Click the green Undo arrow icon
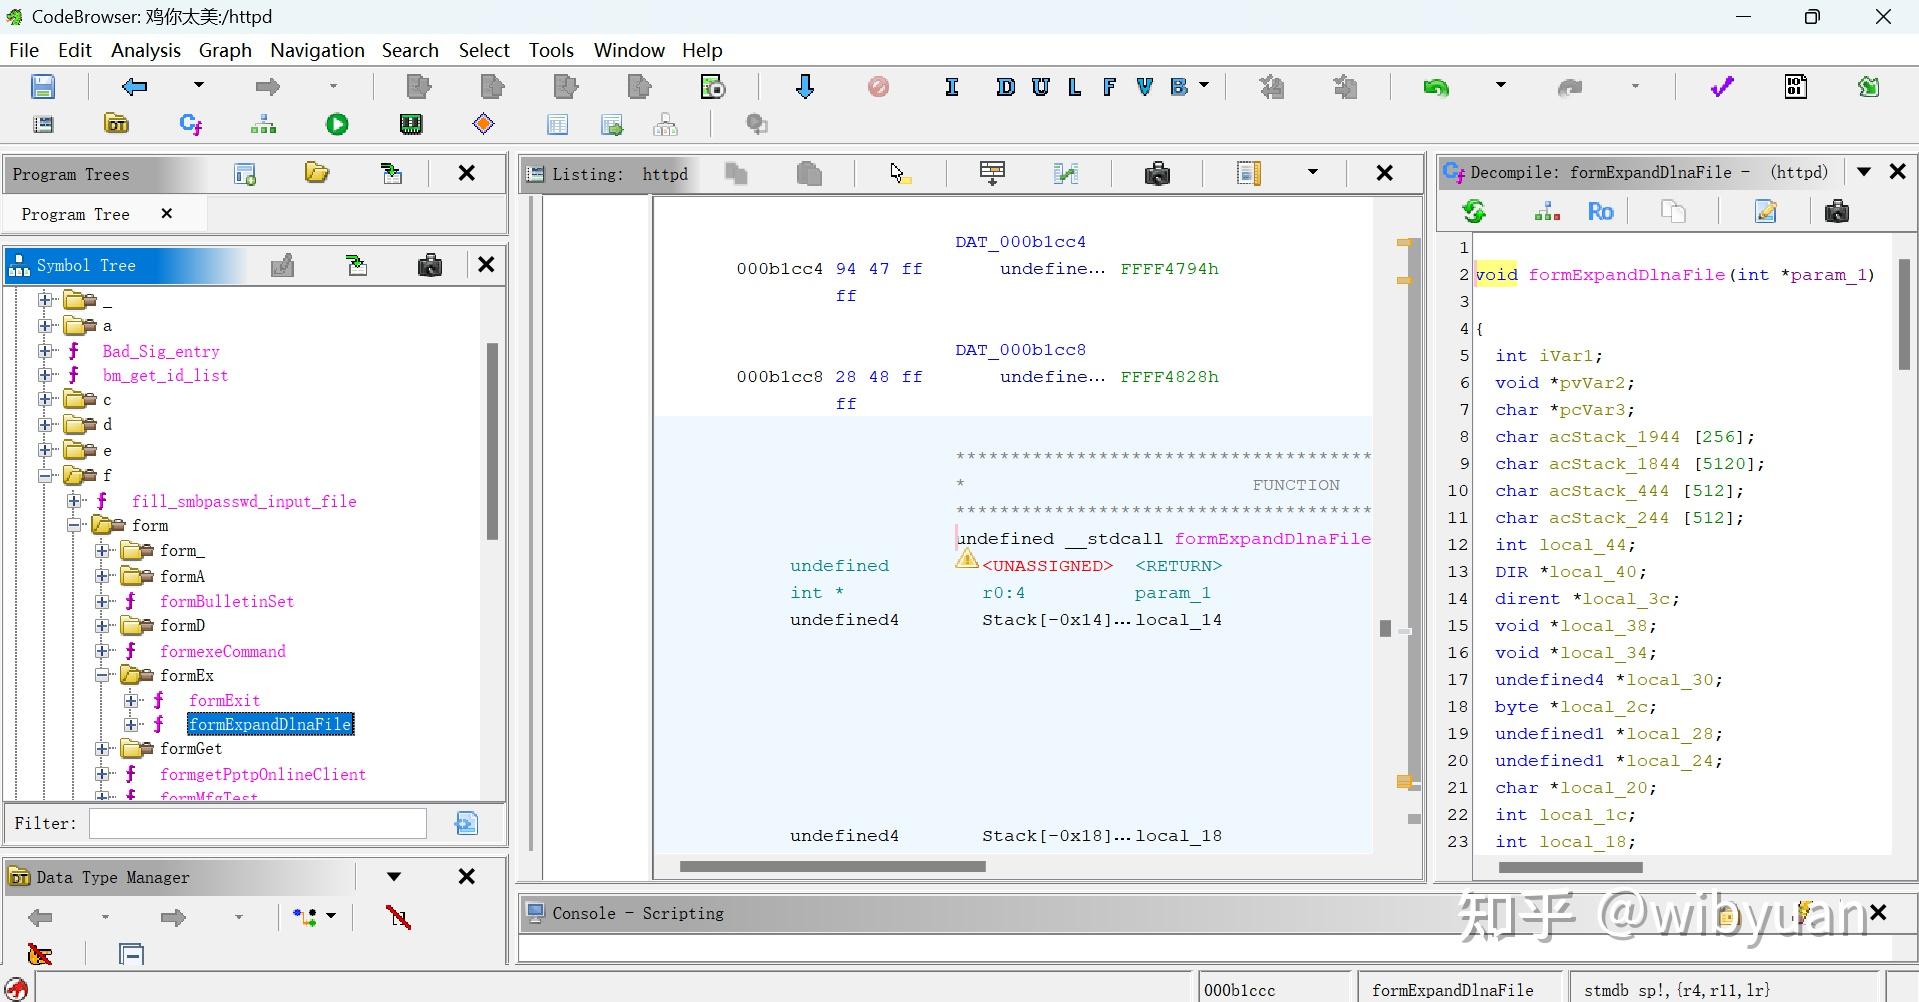This screenshot has height=1002, width=1919. coord(1436,87)
